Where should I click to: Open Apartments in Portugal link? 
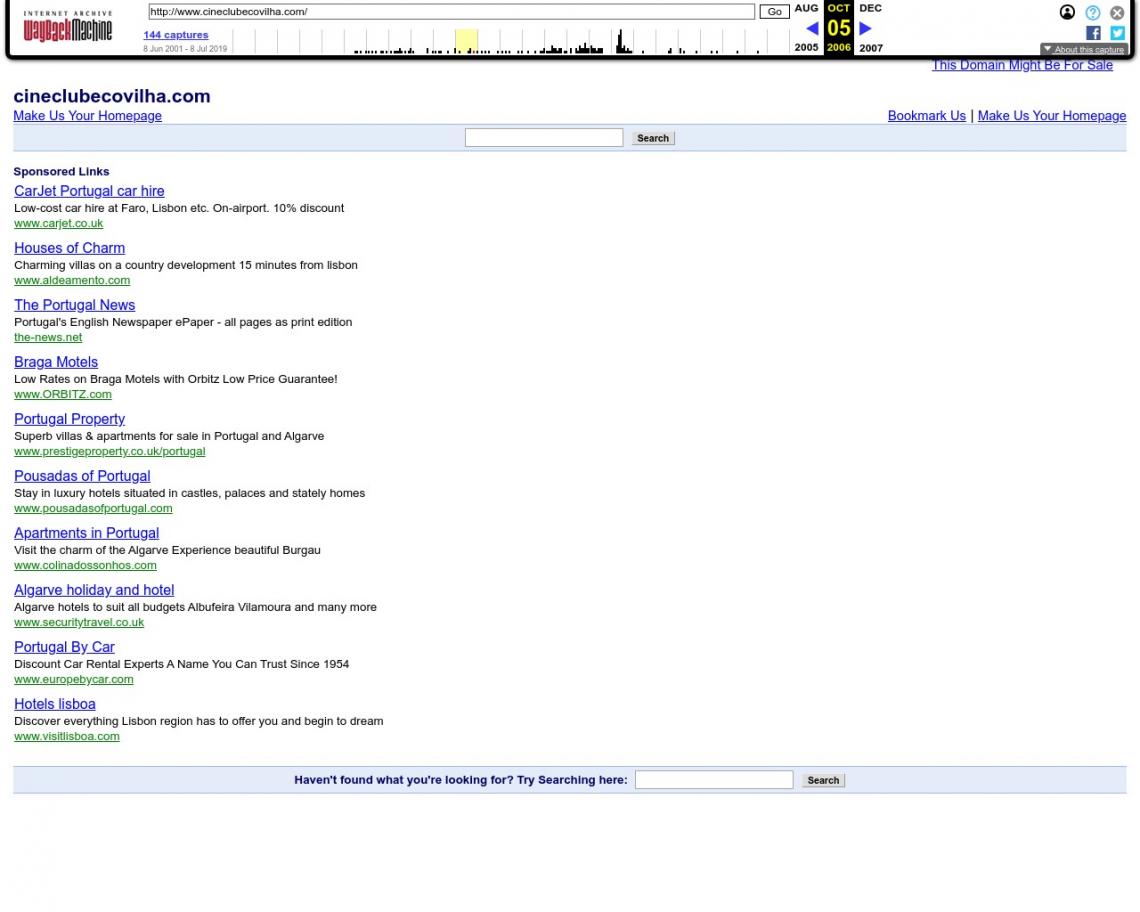click(x=86, y=533)
